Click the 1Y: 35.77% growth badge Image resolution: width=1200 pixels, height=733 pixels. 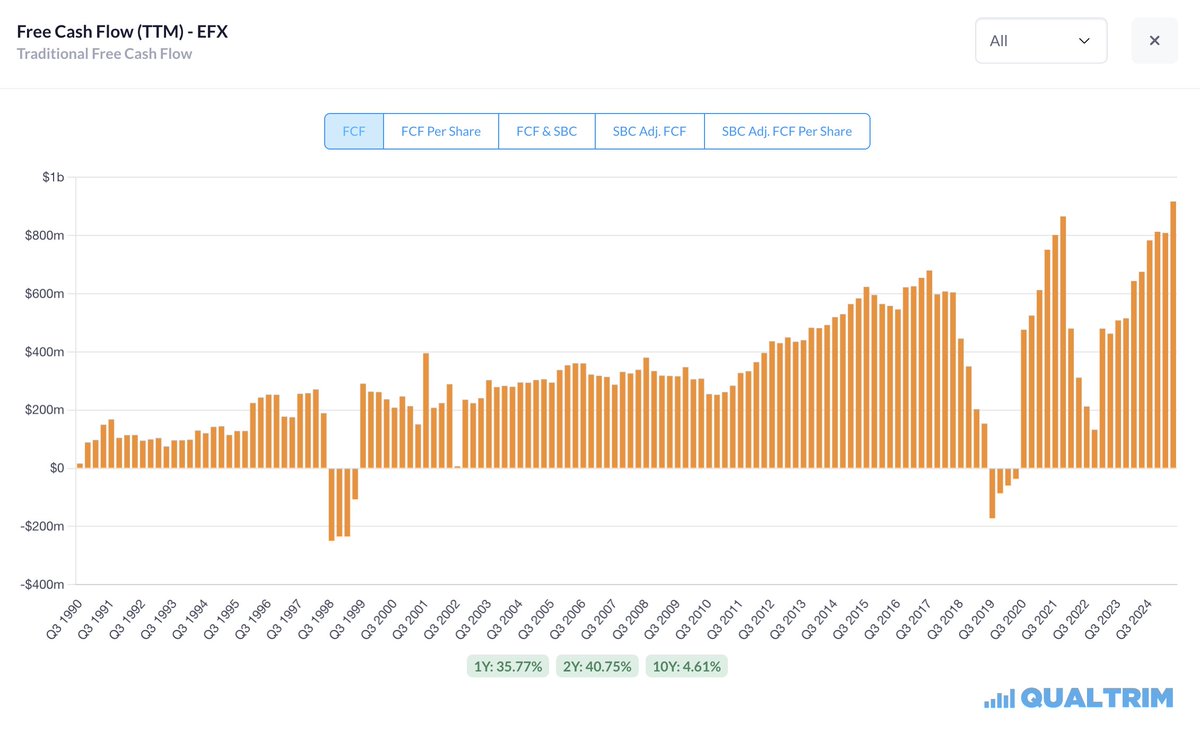click(x=508, y=666)
